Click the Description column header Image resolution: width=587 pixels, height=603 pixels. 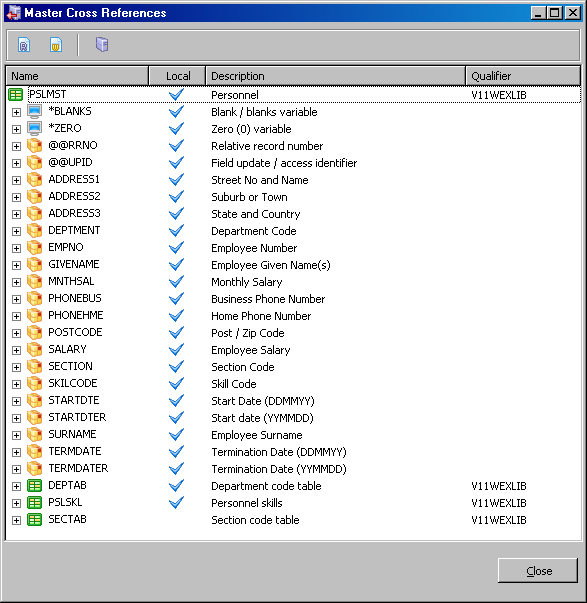point(335,76)
